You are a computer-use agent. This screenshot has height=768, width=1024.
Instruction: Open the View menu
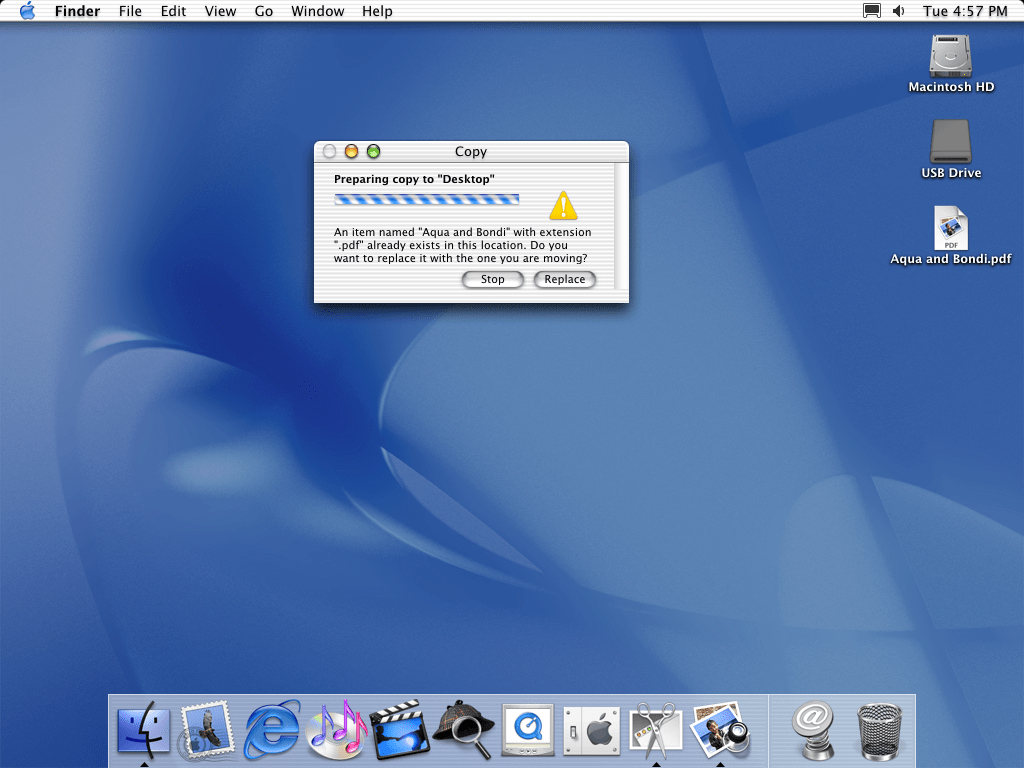(220, 11)
